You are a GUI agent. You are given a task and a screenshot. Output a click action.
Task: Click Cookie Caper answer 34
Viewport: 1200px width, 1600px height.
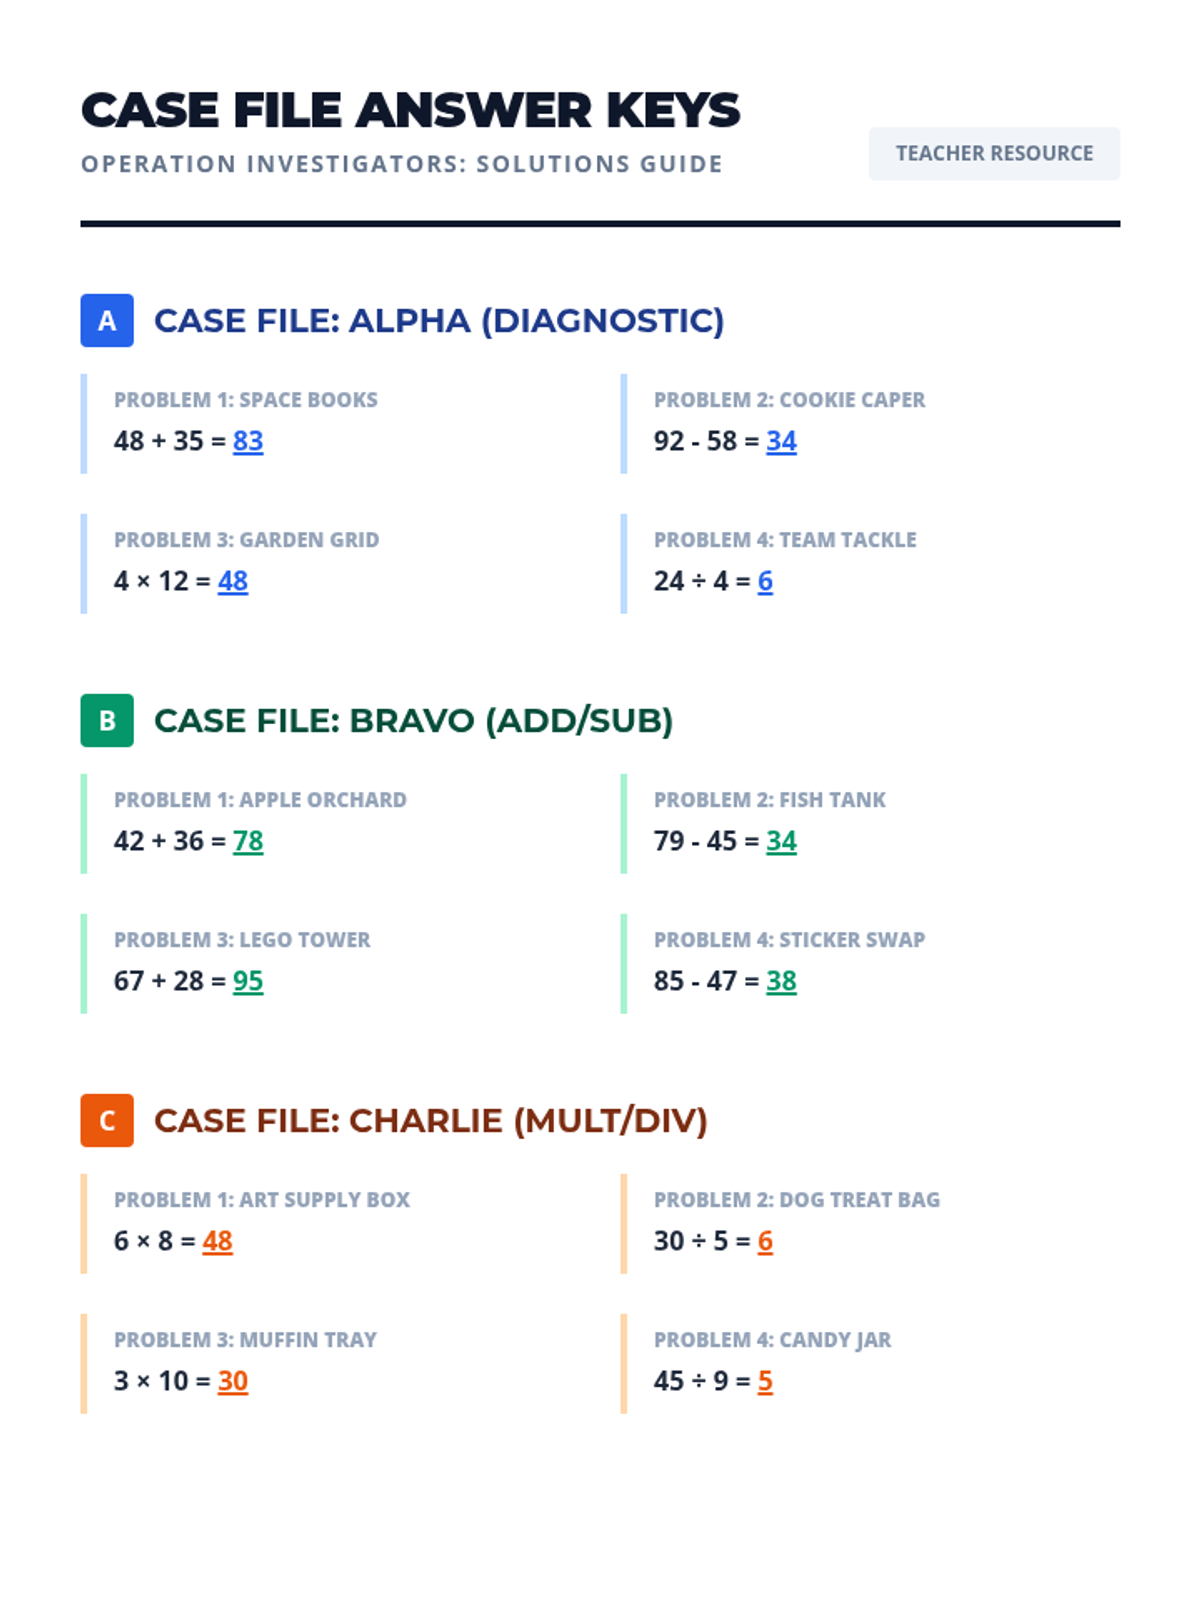pyautogui.click(x=781, y=441)
